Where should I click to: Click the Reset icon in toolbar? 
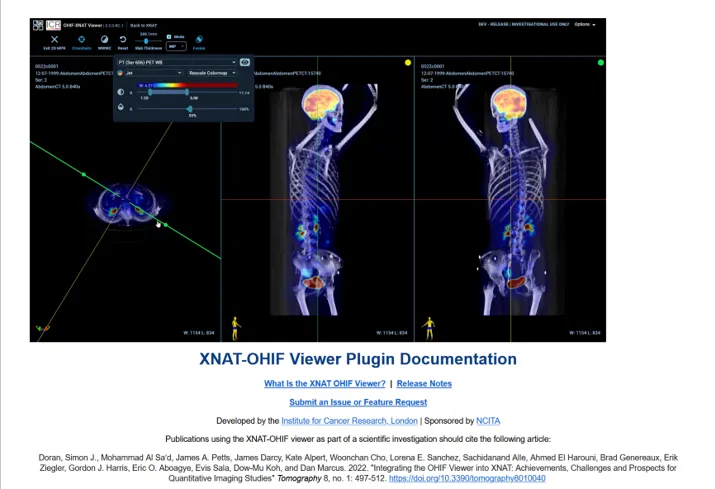pos(123,39)
